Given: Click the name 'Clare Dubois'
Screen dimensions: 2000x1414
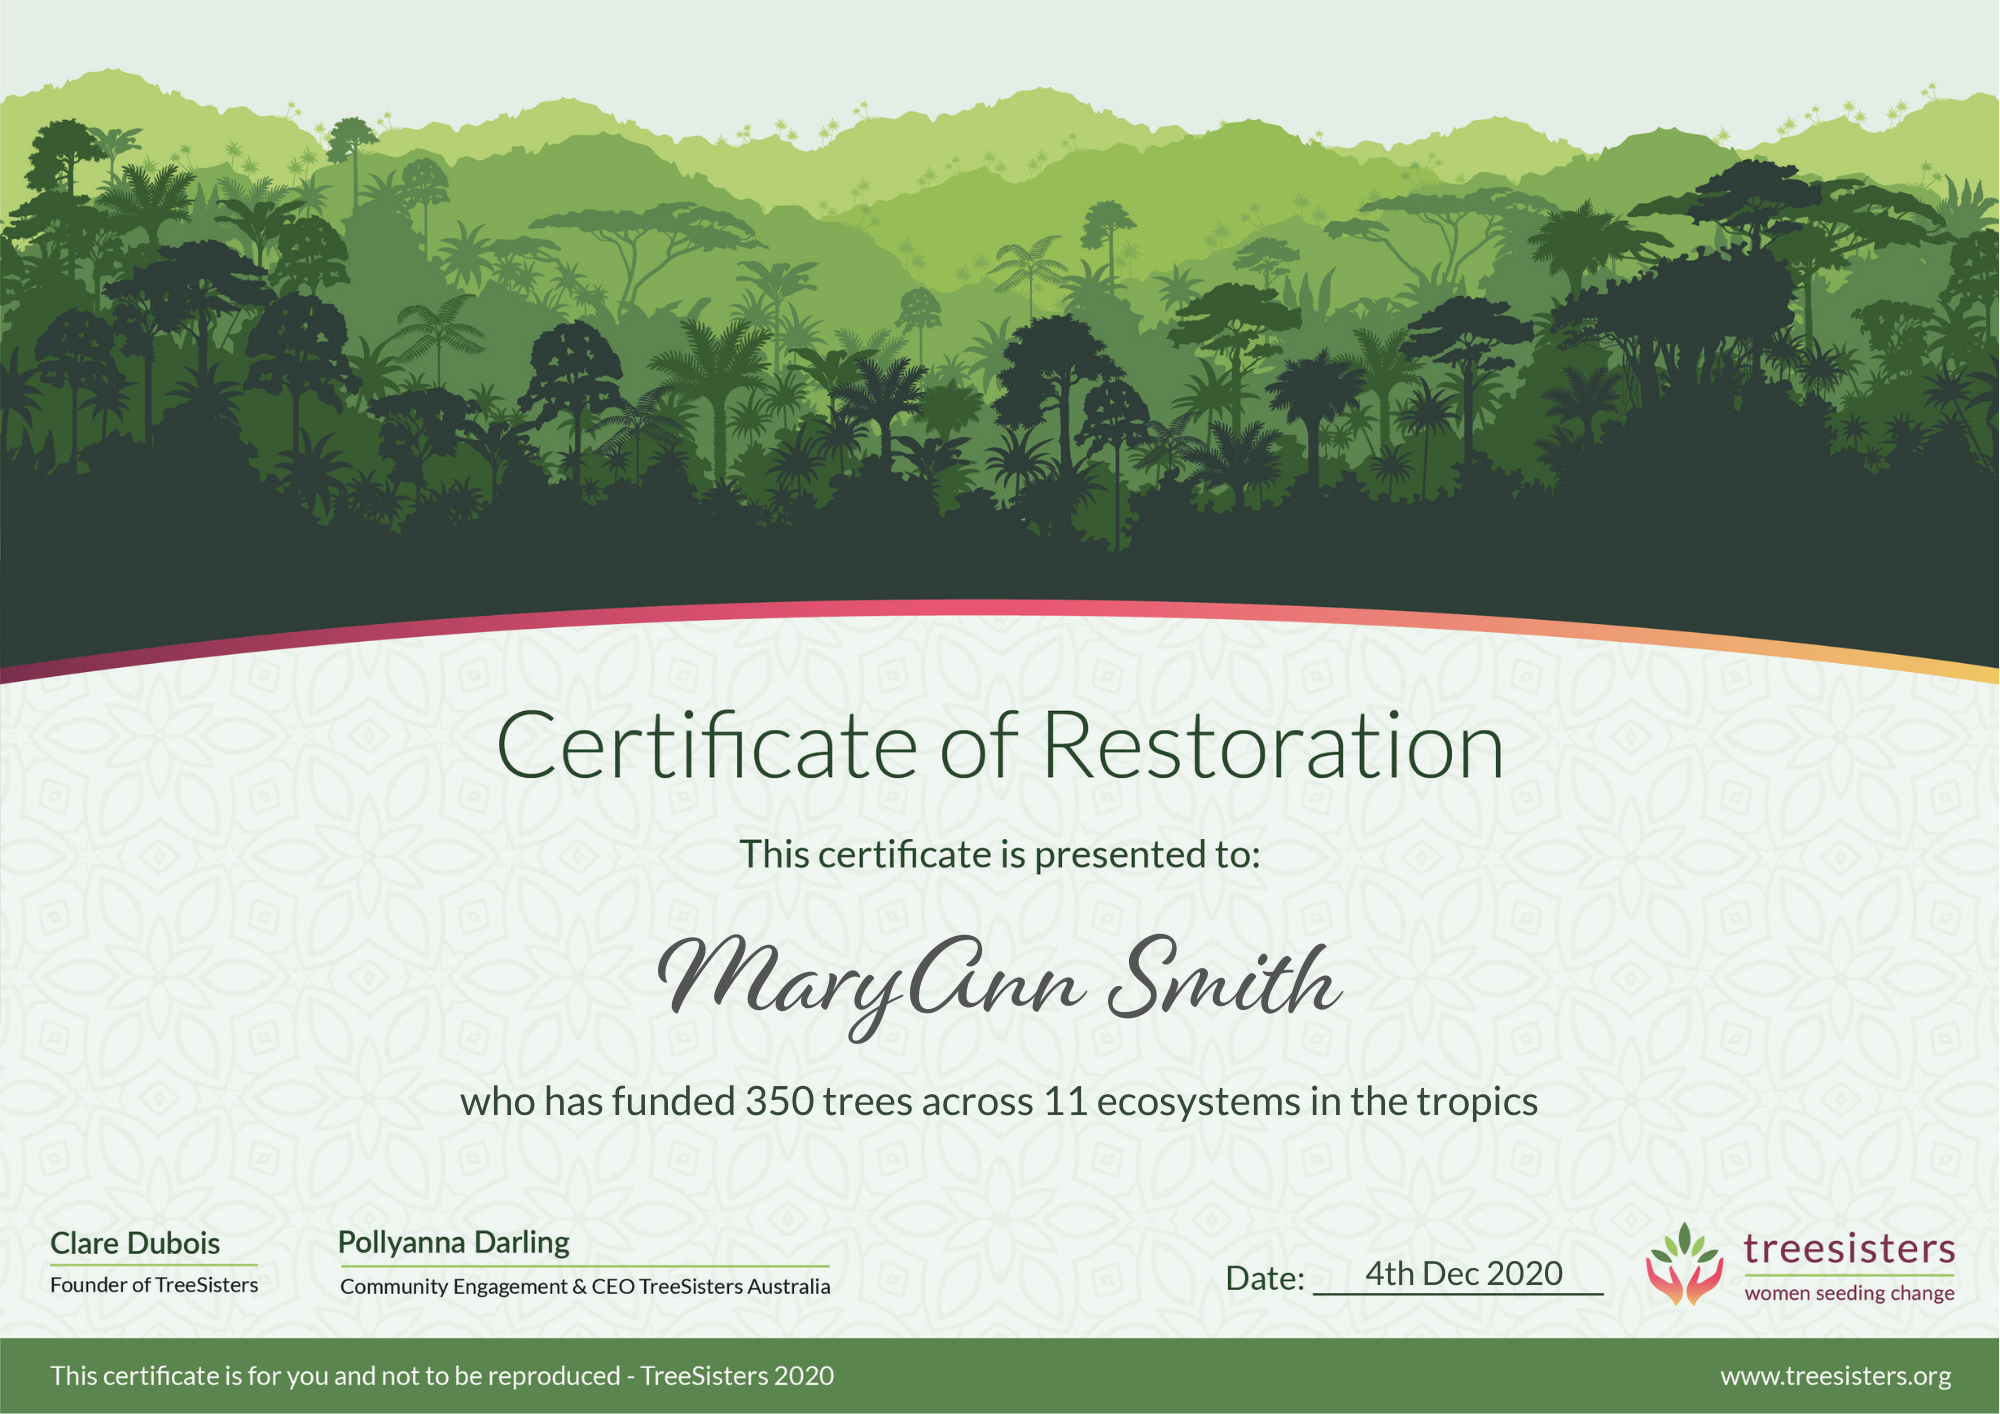Looking at the screenshot, I should [x=135, y=1243].
